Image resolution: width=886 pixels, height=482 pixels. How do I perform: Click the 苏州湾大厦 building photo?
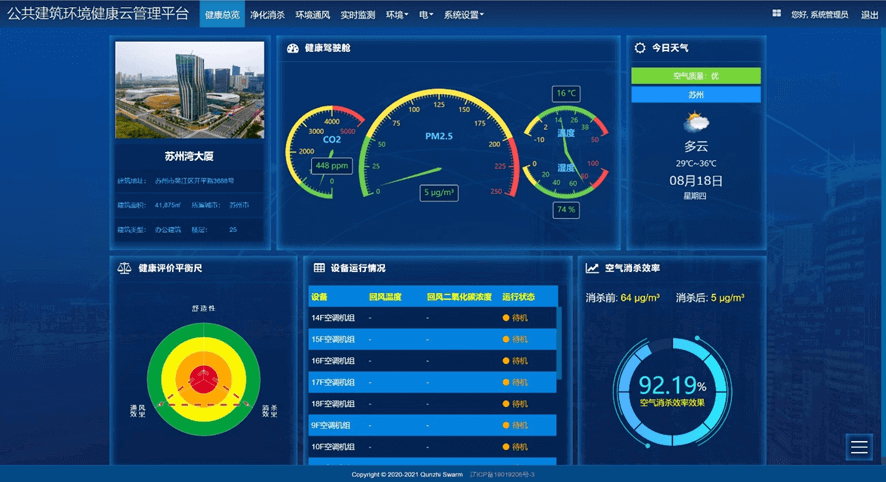pos(190,90)
